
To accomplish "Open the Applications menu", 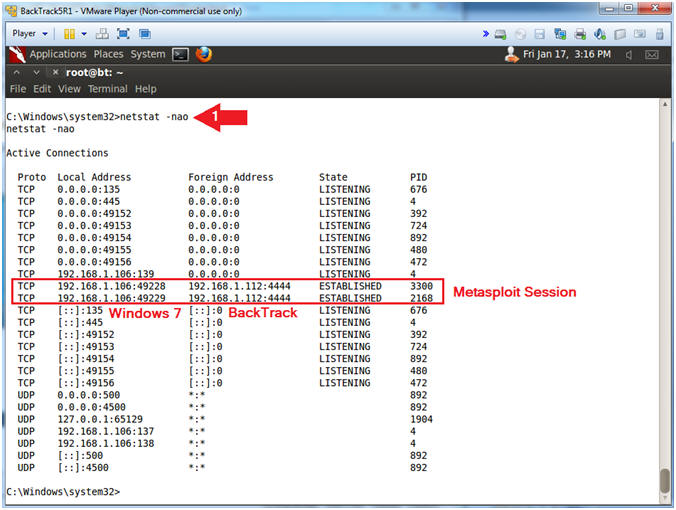I will tap(58, 54).
